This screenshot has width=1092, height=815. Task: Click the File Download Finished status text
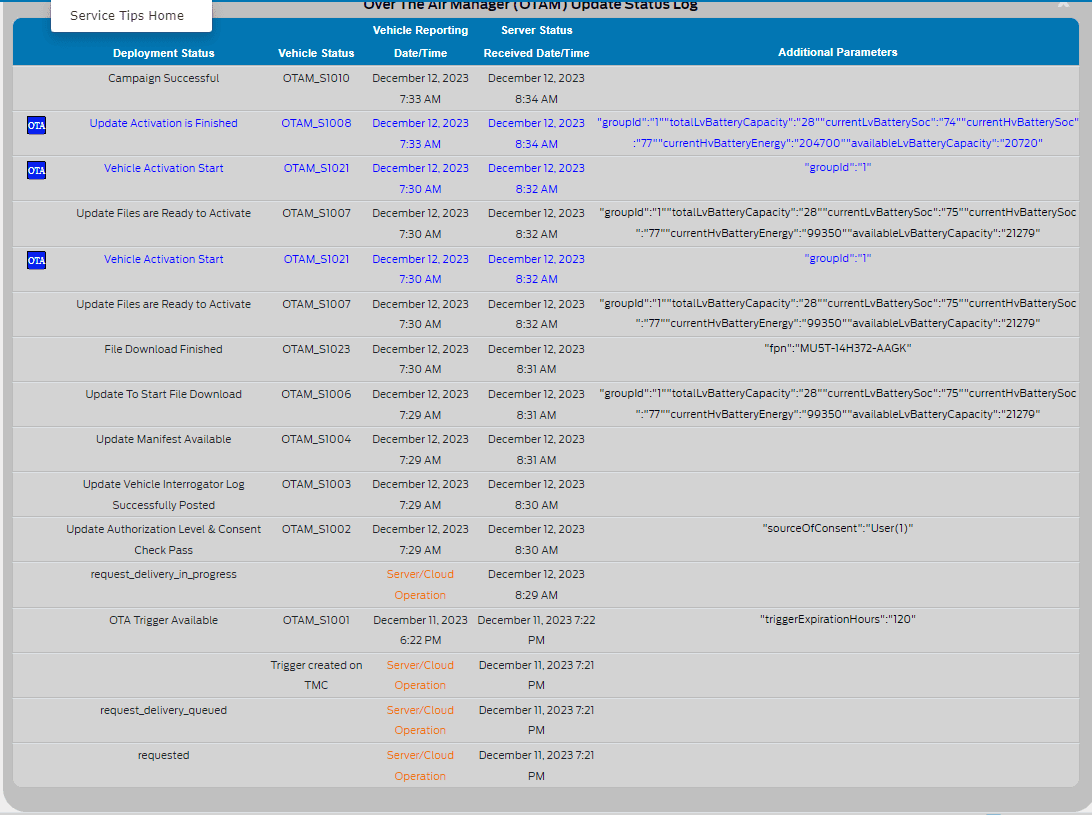[x=163, y=349]
